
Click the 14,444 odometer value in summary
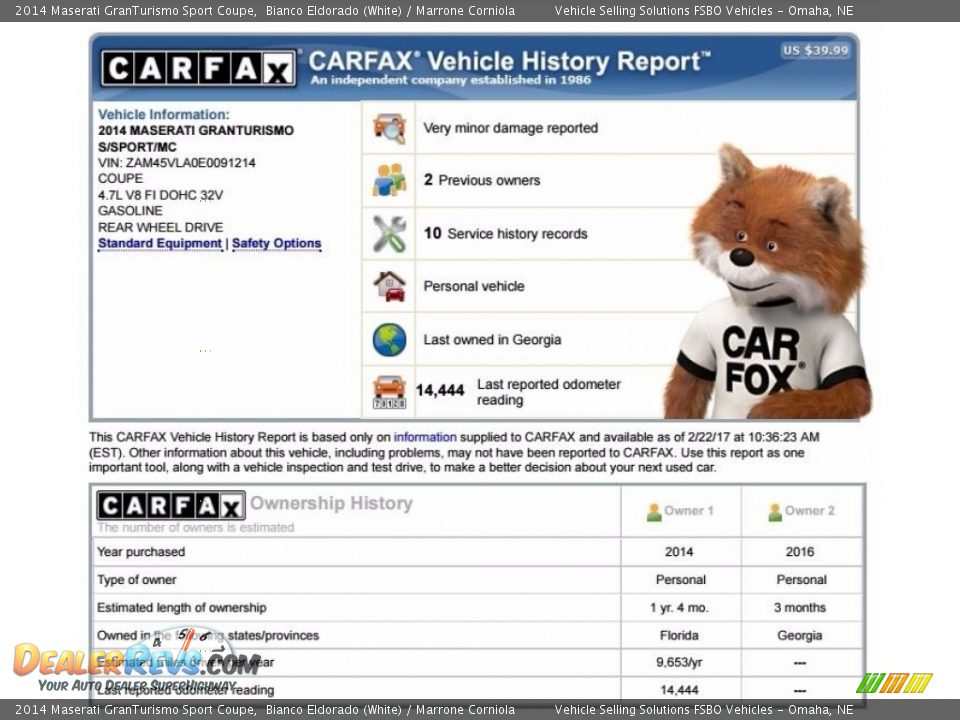click(x=440, y=391)
